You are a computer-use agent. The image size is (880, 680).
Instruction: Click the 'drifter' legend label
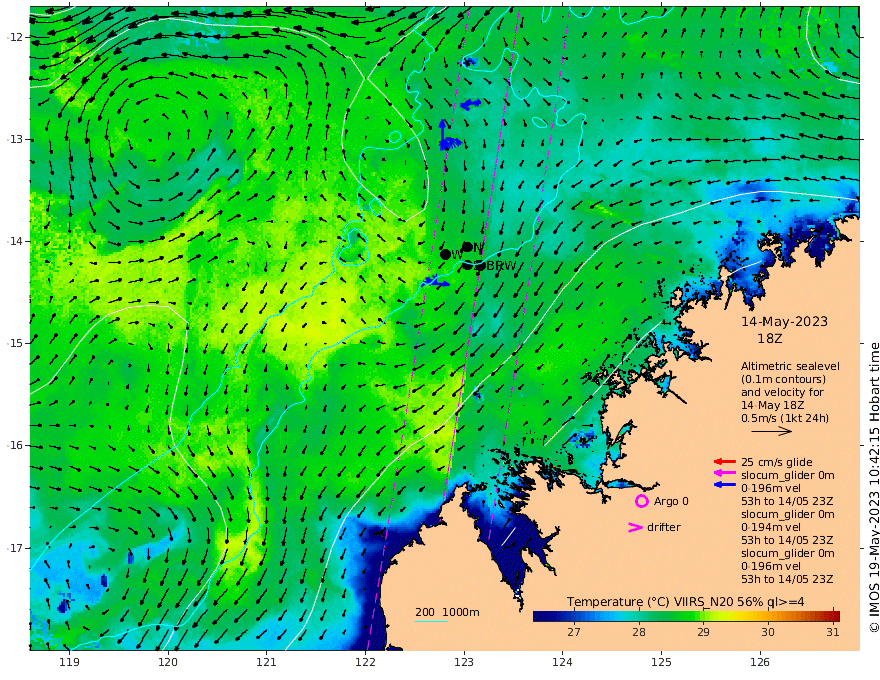pos(664,527)
